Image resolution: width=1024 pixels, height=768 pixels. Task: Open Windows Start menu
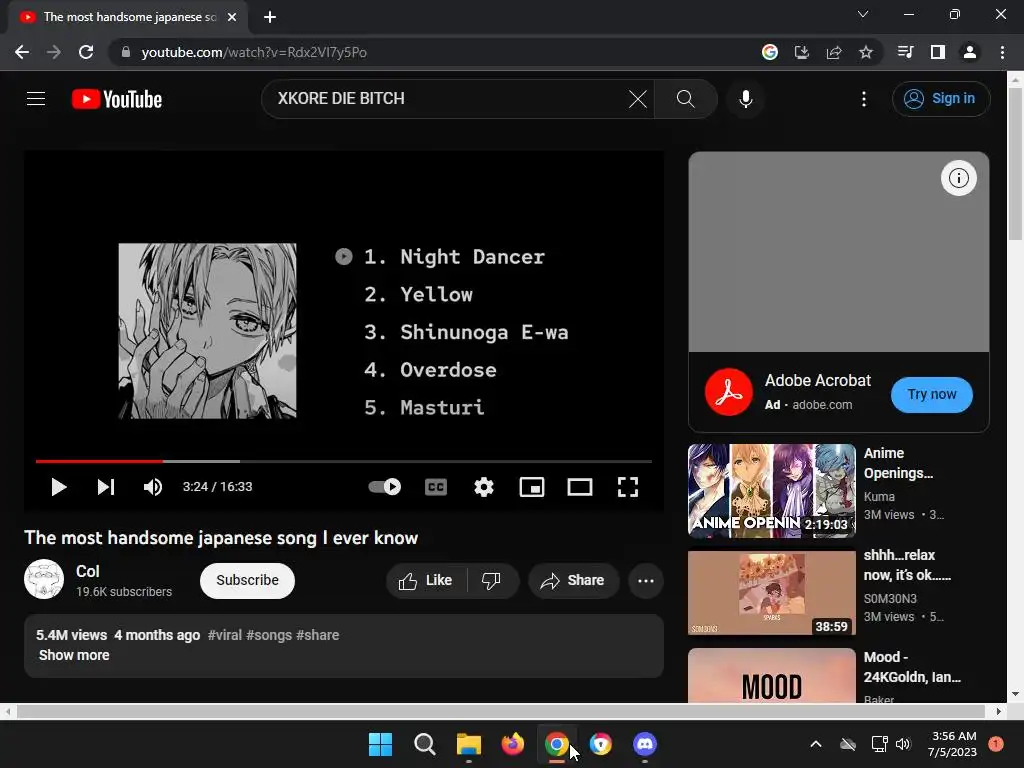380,744
